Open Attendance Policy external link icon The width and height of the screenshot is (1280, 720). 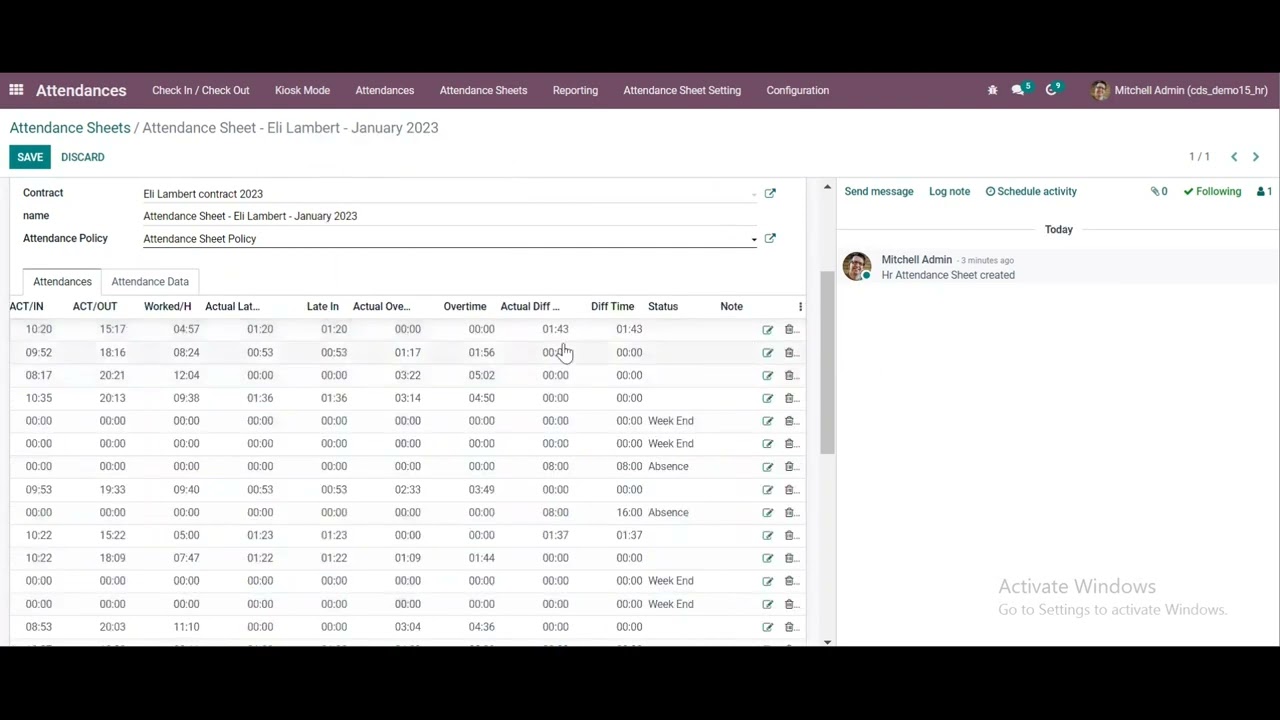(x=770, y=238)
